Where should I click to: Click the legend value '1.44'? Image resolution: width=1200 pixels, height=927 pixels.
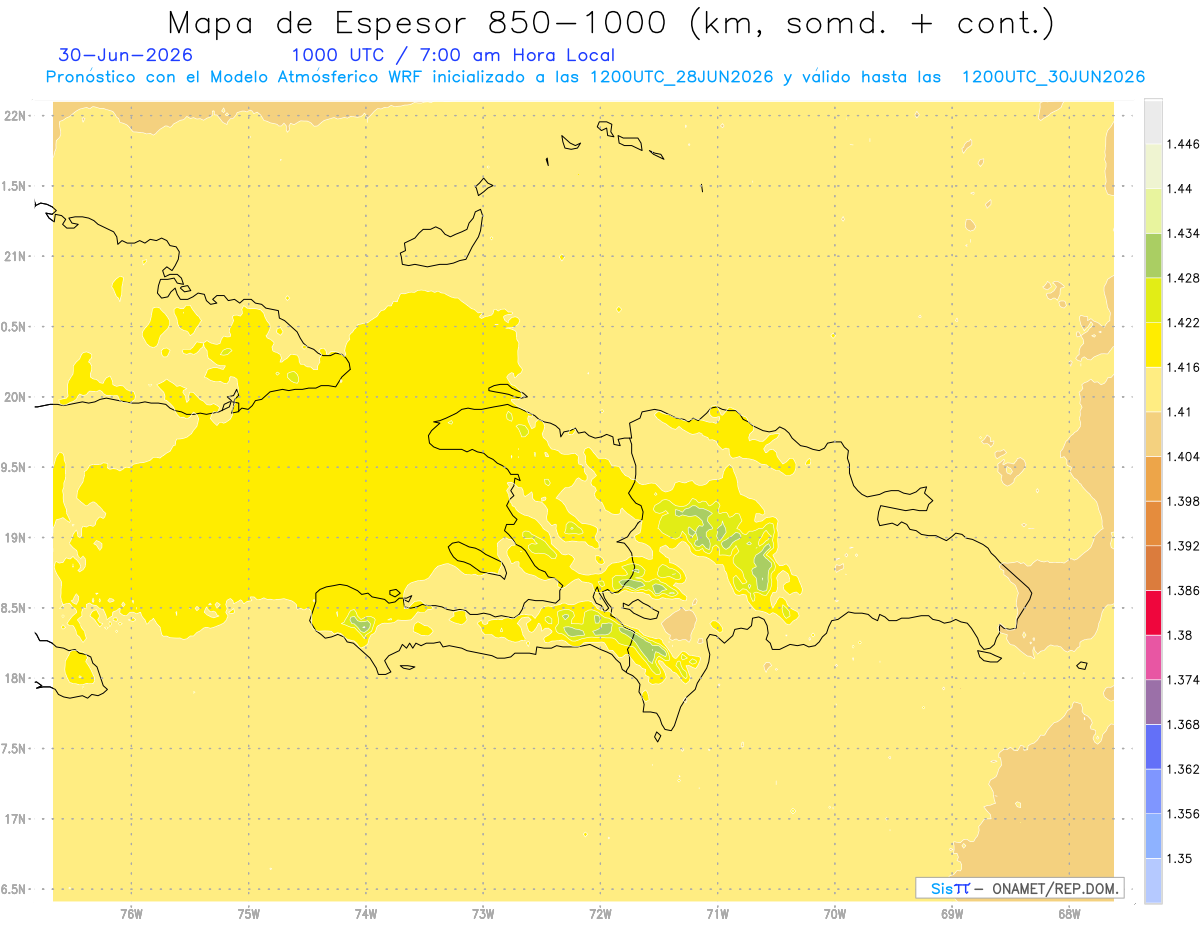[1182, 188]
